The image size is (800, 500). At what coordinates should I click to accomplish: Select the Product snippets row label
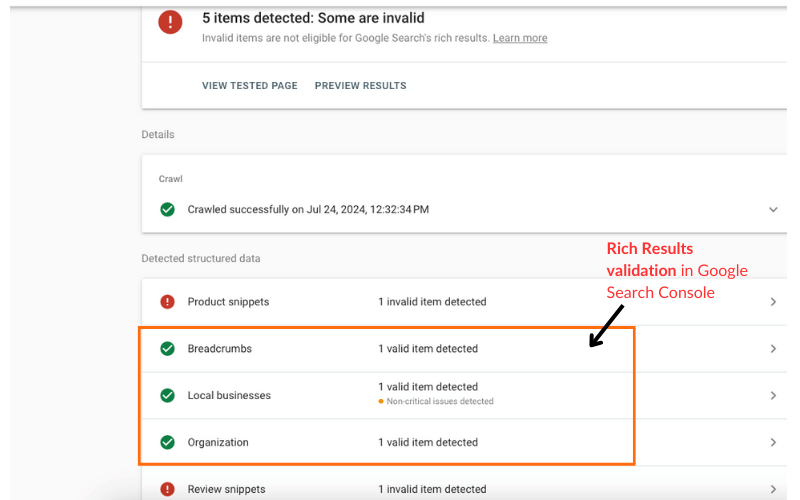pyautogui.click(x=228, y=302)
